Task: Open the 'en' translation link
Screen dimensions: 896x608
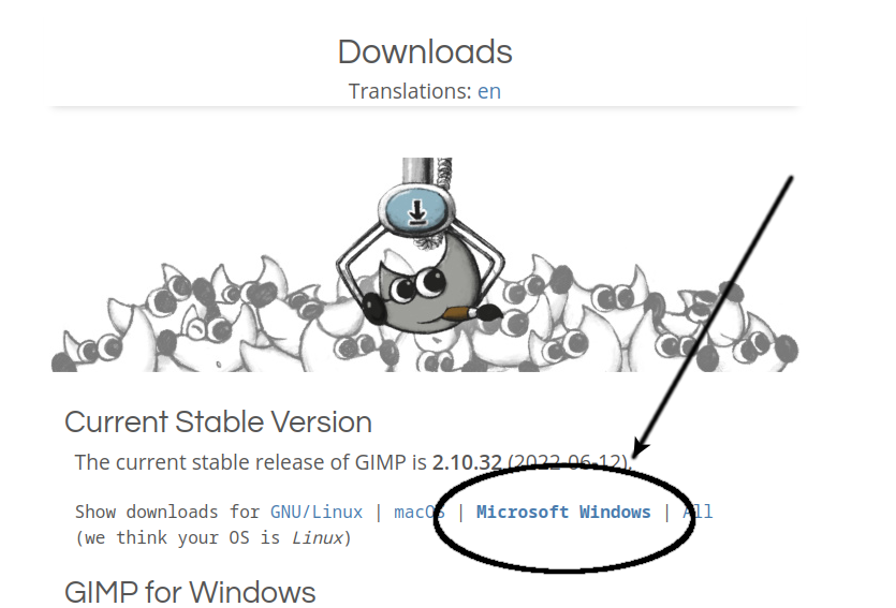Action: (x=489, y=91)
